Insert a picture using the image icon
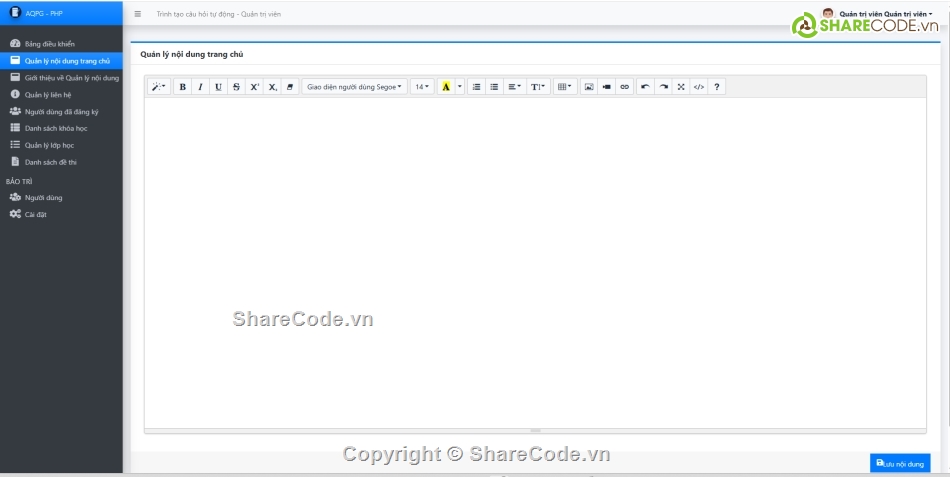950x477 pixels. [x=589, y=87]
